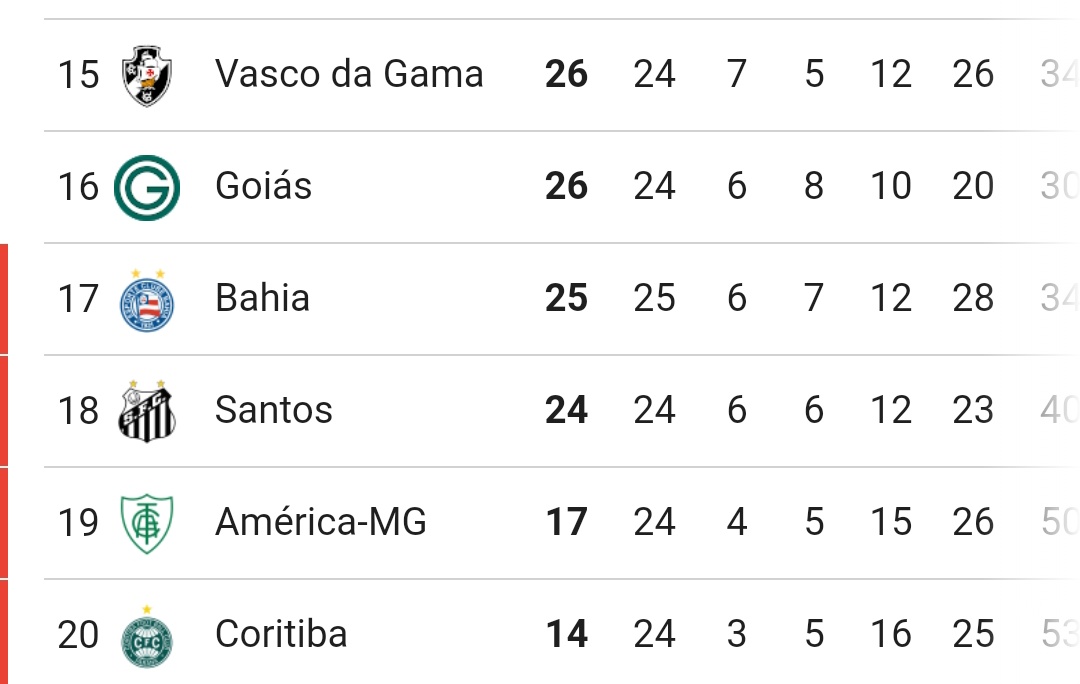The height and width of the screenshot is (684, 1080).
Task: Click the red relegation marker beside Bahia
Action: click(4, 298)
